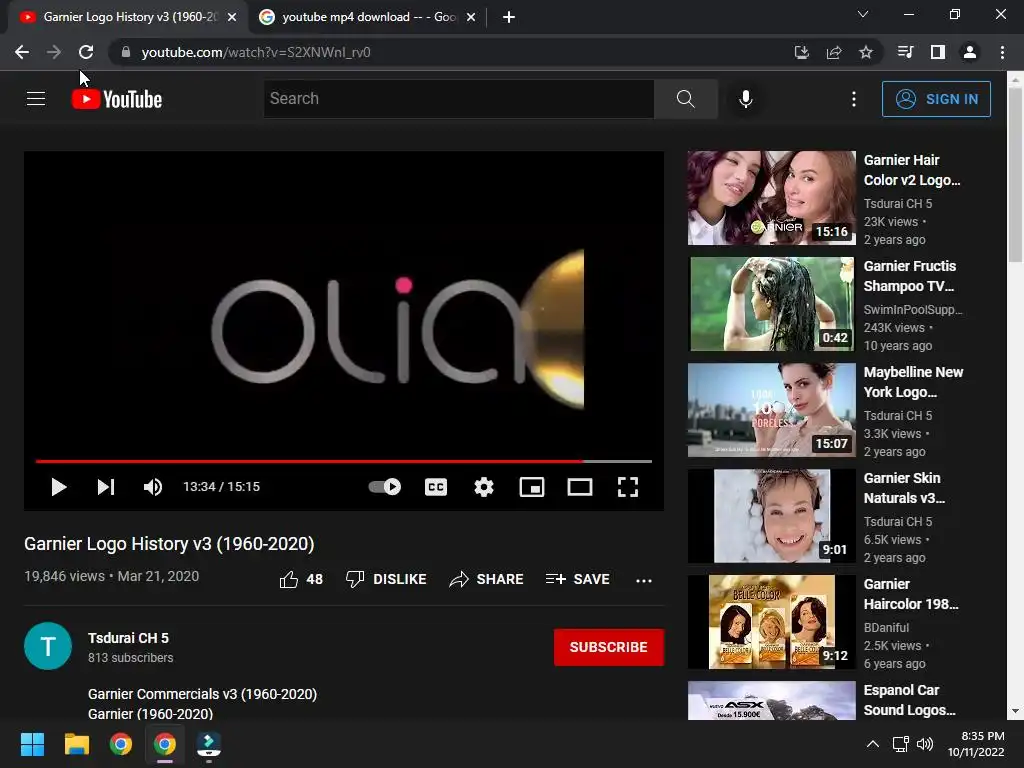
Task: Install app icon in address bar
Action: pos(801,52)
